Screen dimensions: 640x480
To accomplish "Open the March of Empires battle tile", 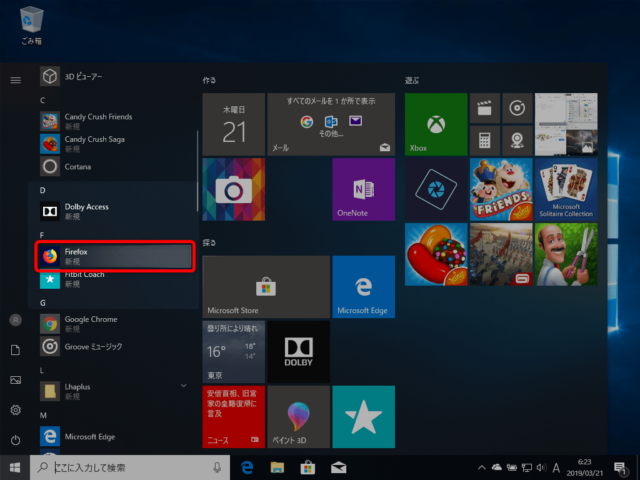I will (501, 254).
